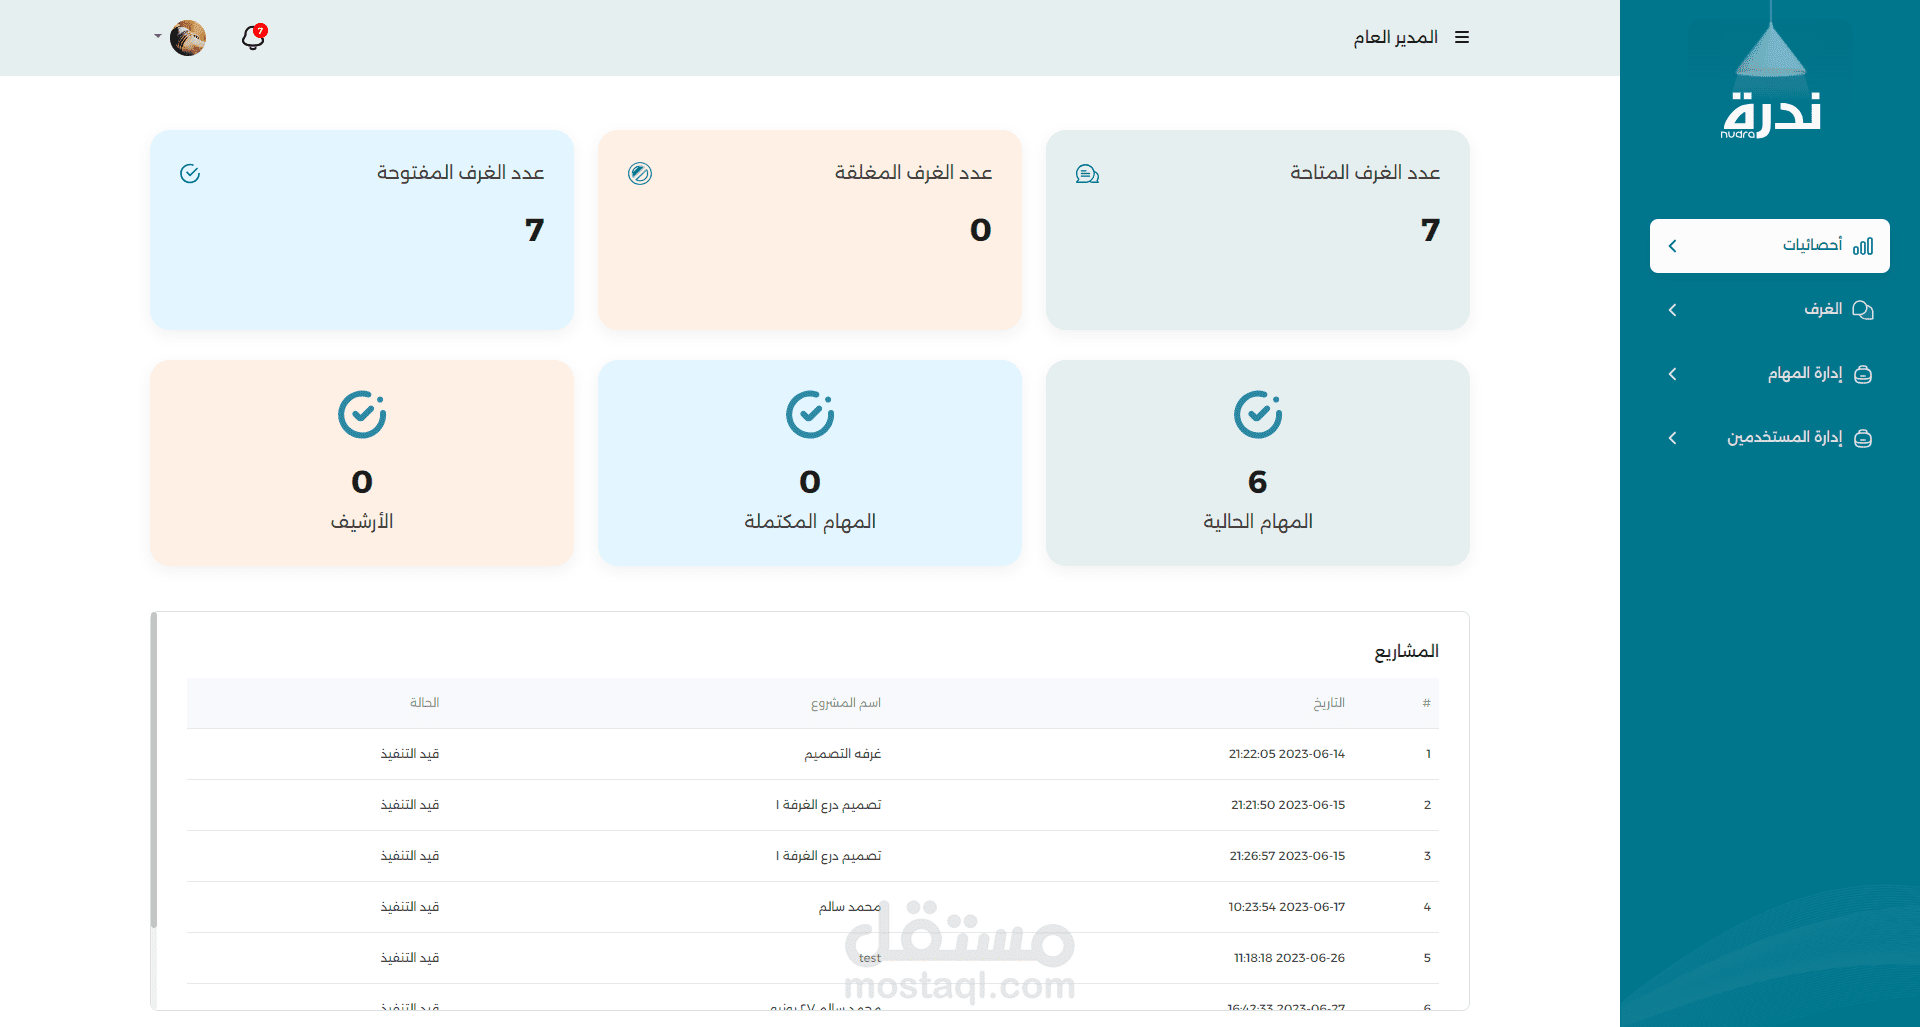Screen dimensions: 1920x1027
Task: Expand the إدارة المهام chevron
Action: pos(1673,374)
